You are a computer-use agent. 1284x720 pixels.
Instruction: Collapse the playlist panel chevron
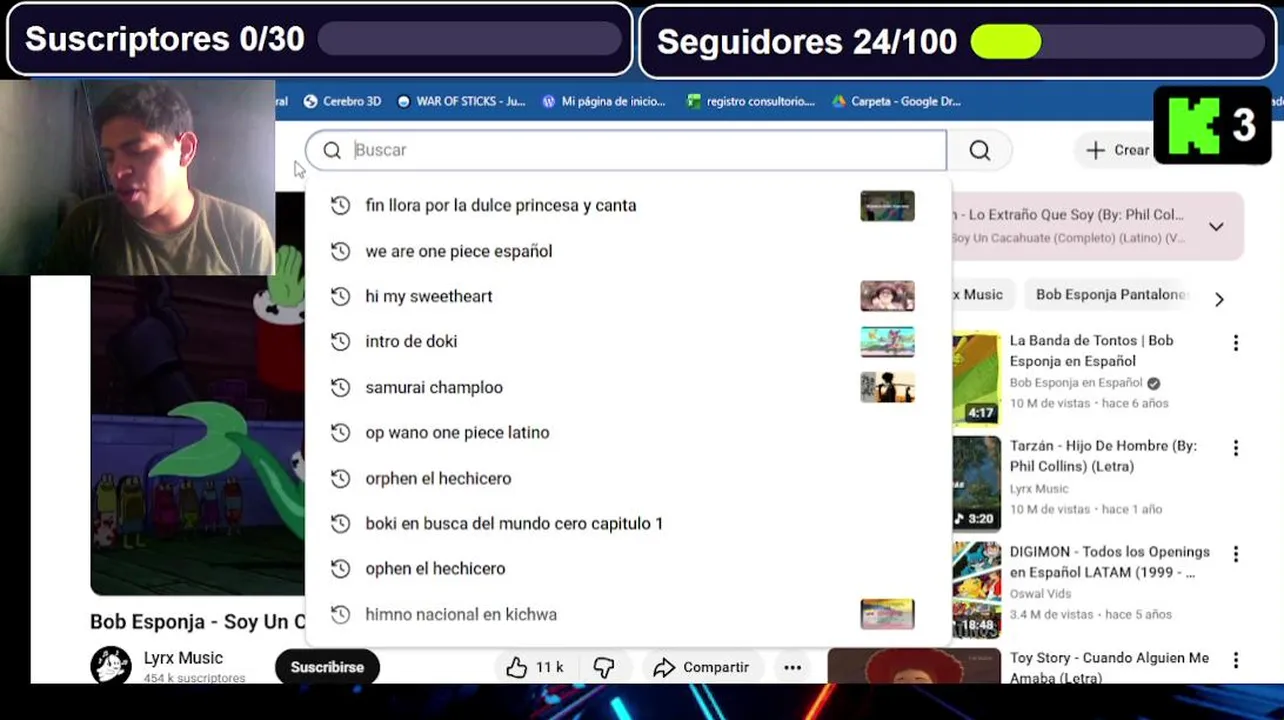click(1216, 227)
